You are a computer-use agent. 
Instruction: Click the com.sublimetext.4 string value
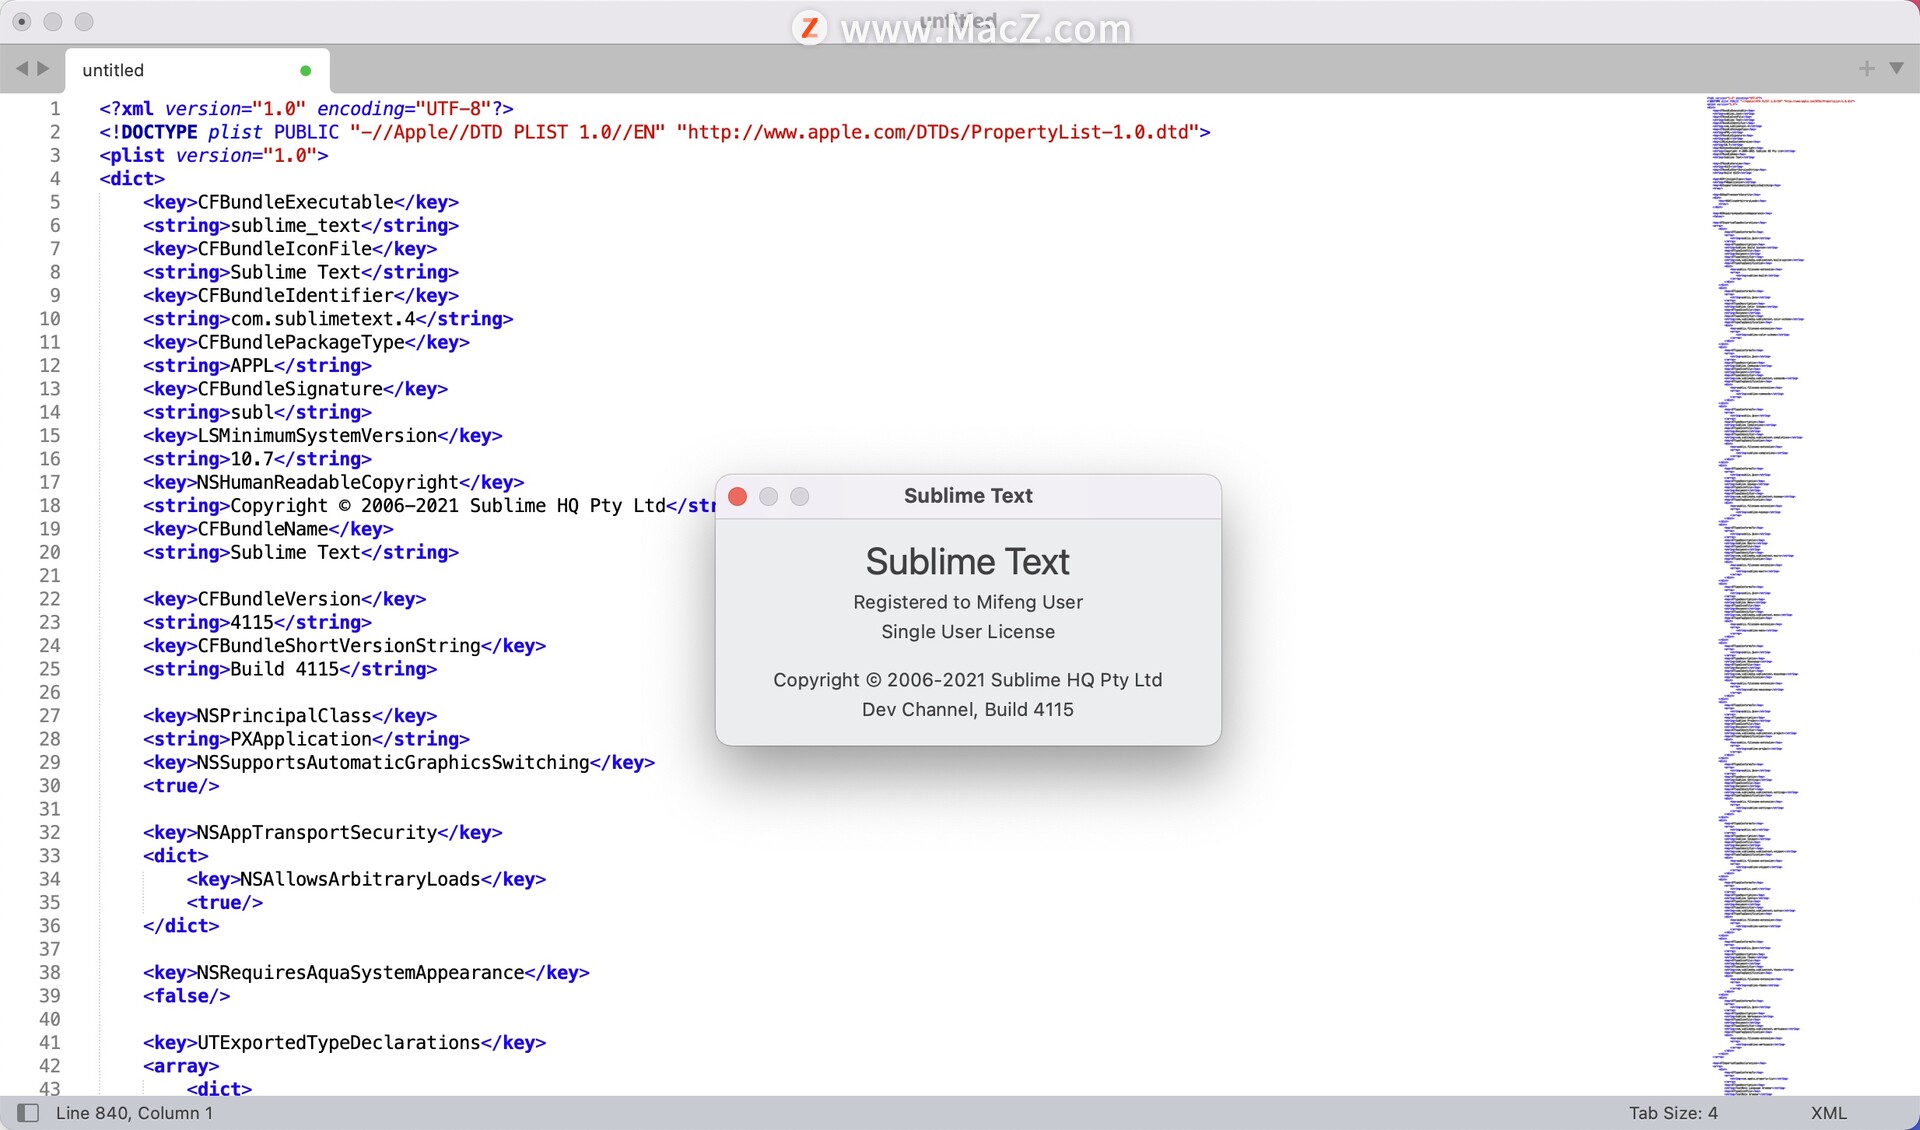point(322,319)
